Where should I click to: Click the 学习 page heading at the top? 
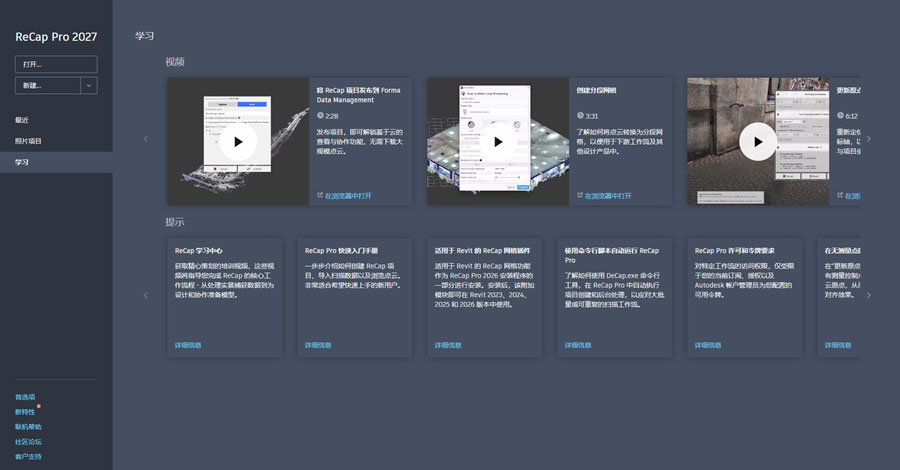coord(145,36)
